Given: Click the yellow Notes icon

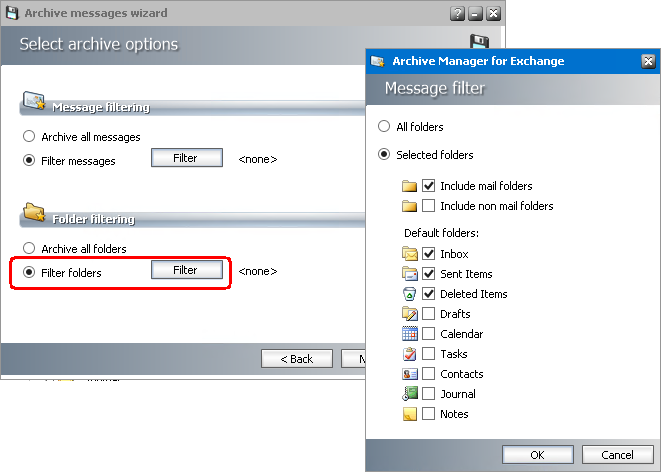Looking at the screenshot, I should (410, 414).
